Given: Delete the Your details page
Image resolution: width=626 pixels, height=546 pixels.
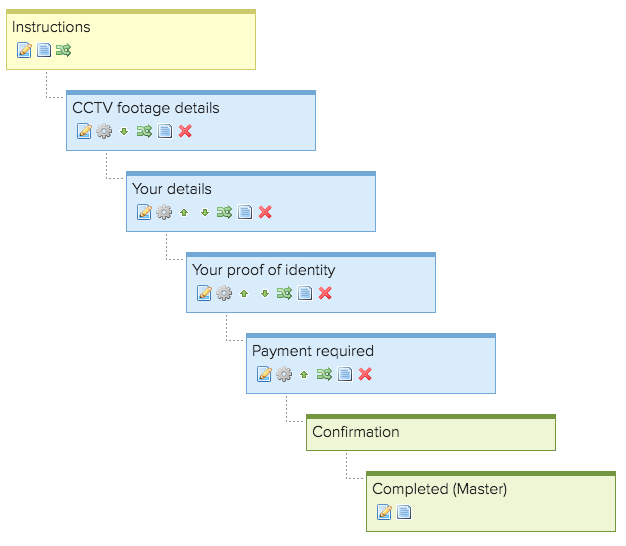Looking at the screenshot, I should pyautogui.click(x=265, y=212).
